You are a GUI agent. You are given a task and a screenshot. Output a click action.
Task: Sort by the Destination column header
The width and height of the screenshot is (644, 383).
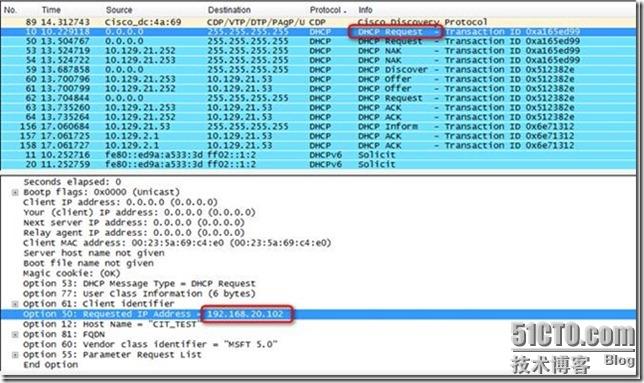pos(229,10)
